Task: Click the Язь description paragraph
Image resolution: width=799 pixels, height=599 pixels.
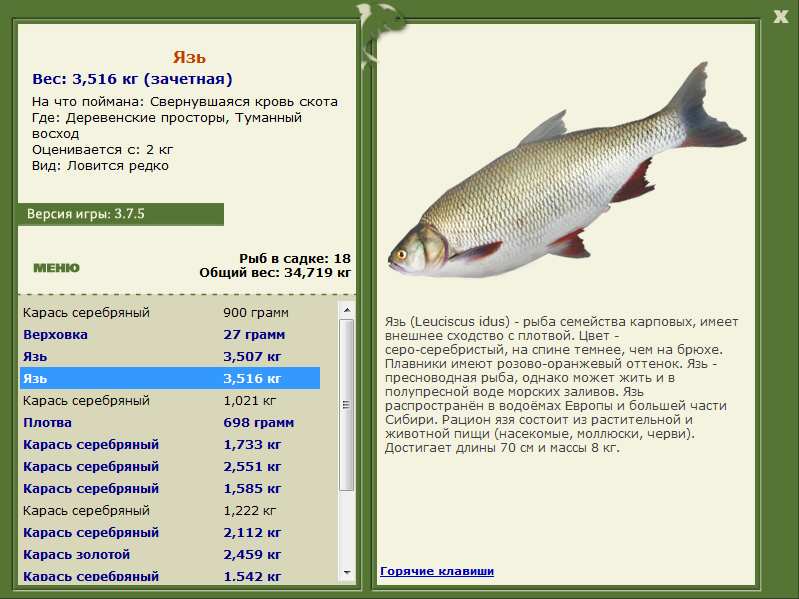Action: point(561,385)
